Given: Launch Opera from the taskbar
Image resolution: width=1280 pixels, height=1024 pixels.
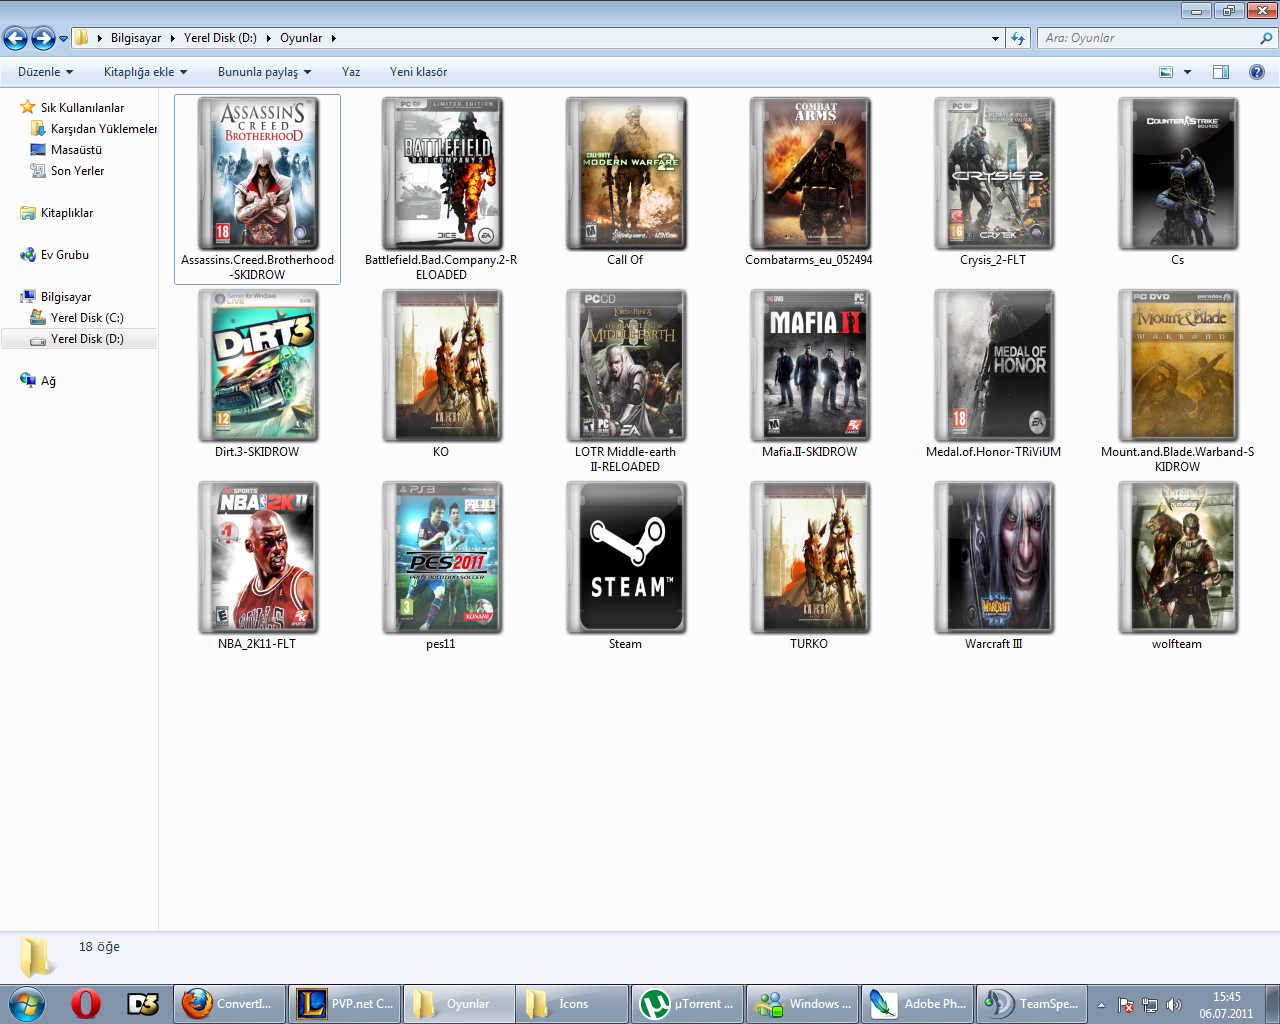Looking at the screenshot, I should click(86, 1003).
